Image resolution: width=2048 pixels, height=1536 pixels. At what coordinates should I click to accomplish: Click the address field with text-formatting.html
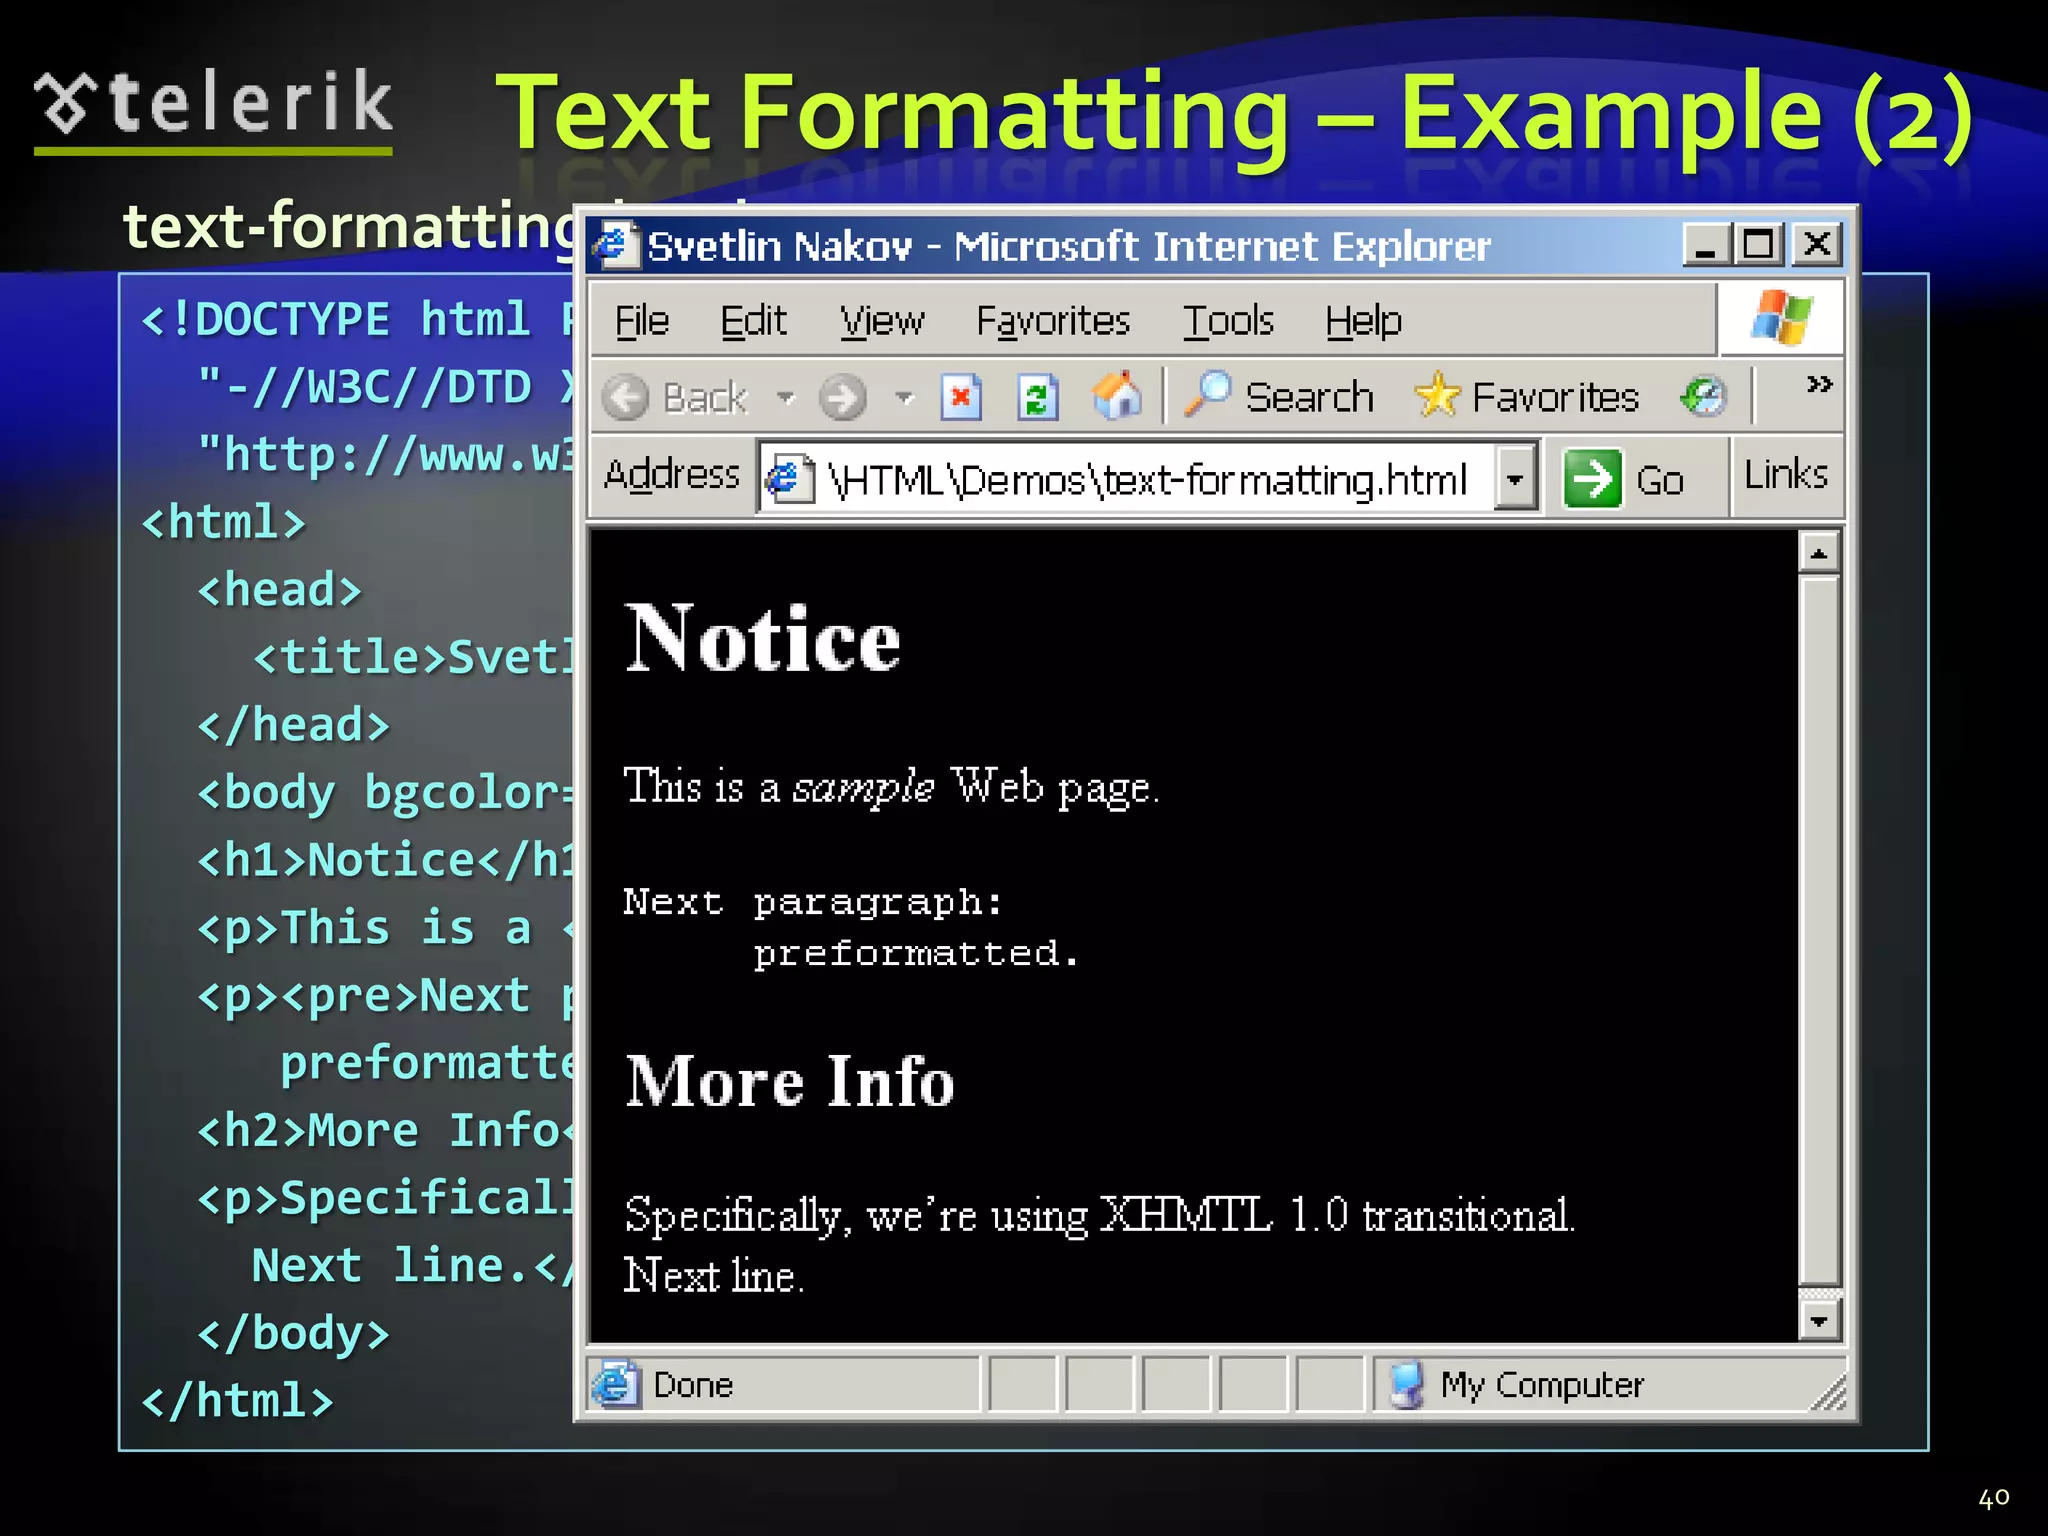[1140, 480]
